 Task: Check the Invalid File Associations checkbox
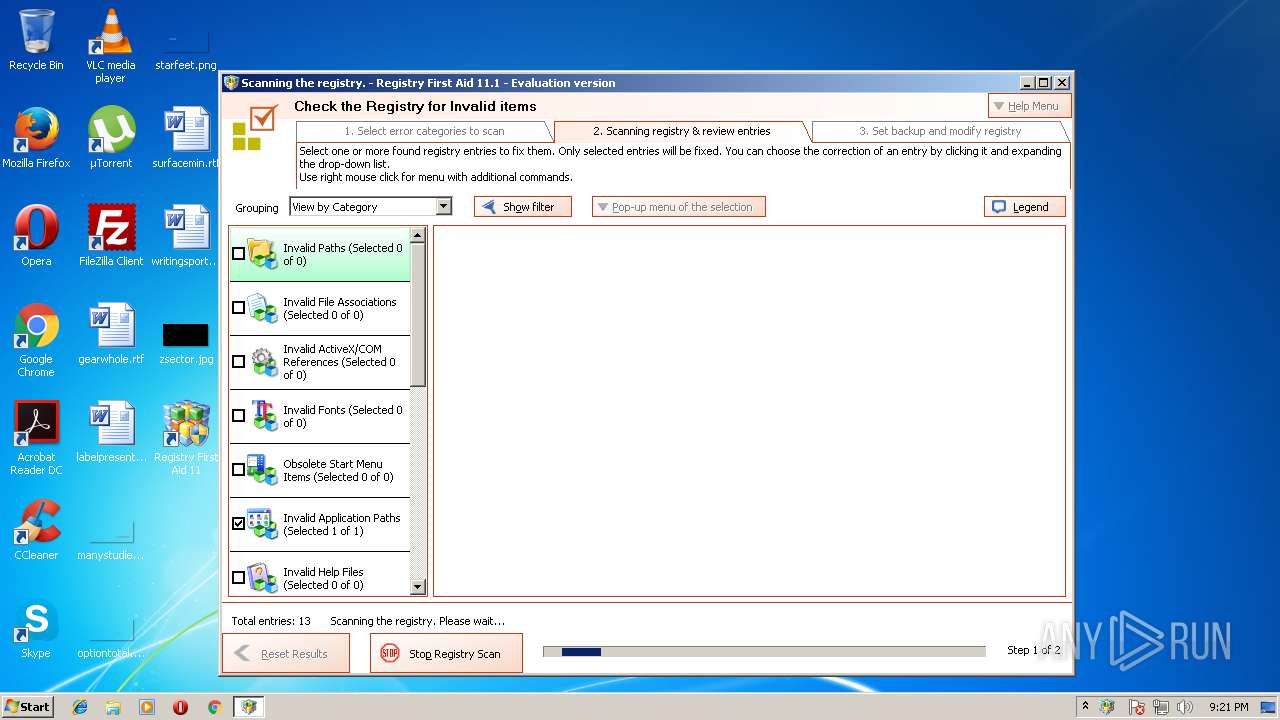click(x=238, y=308)
